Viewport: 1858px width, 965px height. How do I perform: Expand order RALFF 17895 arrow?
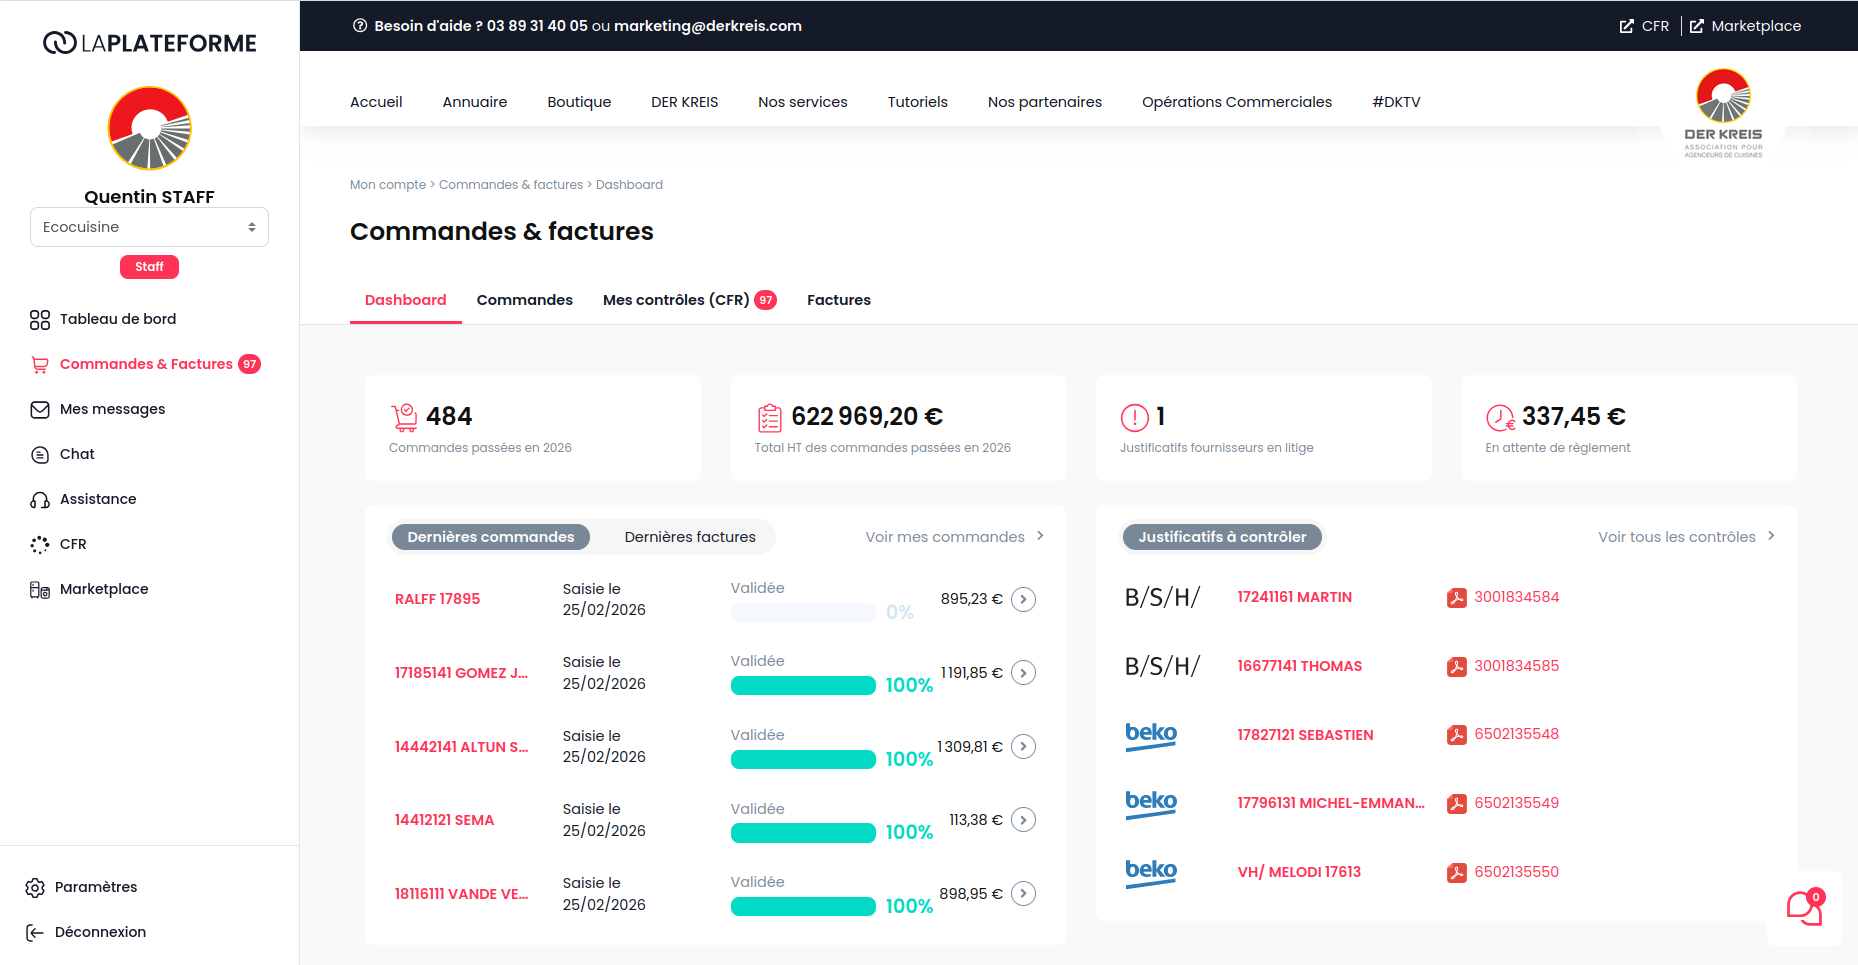click(x=1023, y=599)
